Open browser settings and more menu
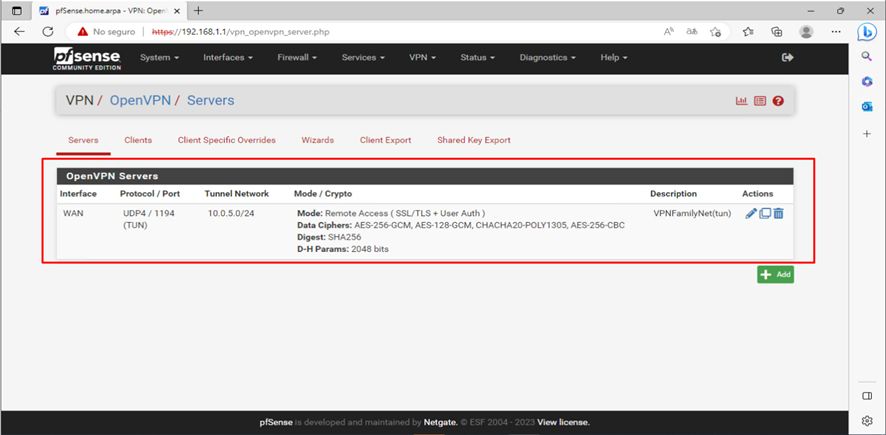Viewport: 886px width, 435px height. click(x=835, y=32)
